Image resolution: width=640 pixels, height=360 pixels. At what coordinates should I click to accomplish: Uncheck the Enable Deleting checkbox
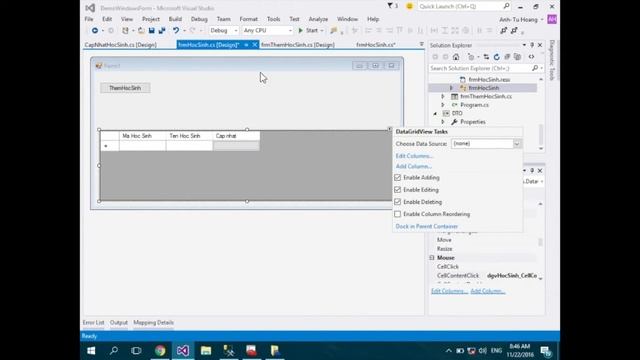398,202
